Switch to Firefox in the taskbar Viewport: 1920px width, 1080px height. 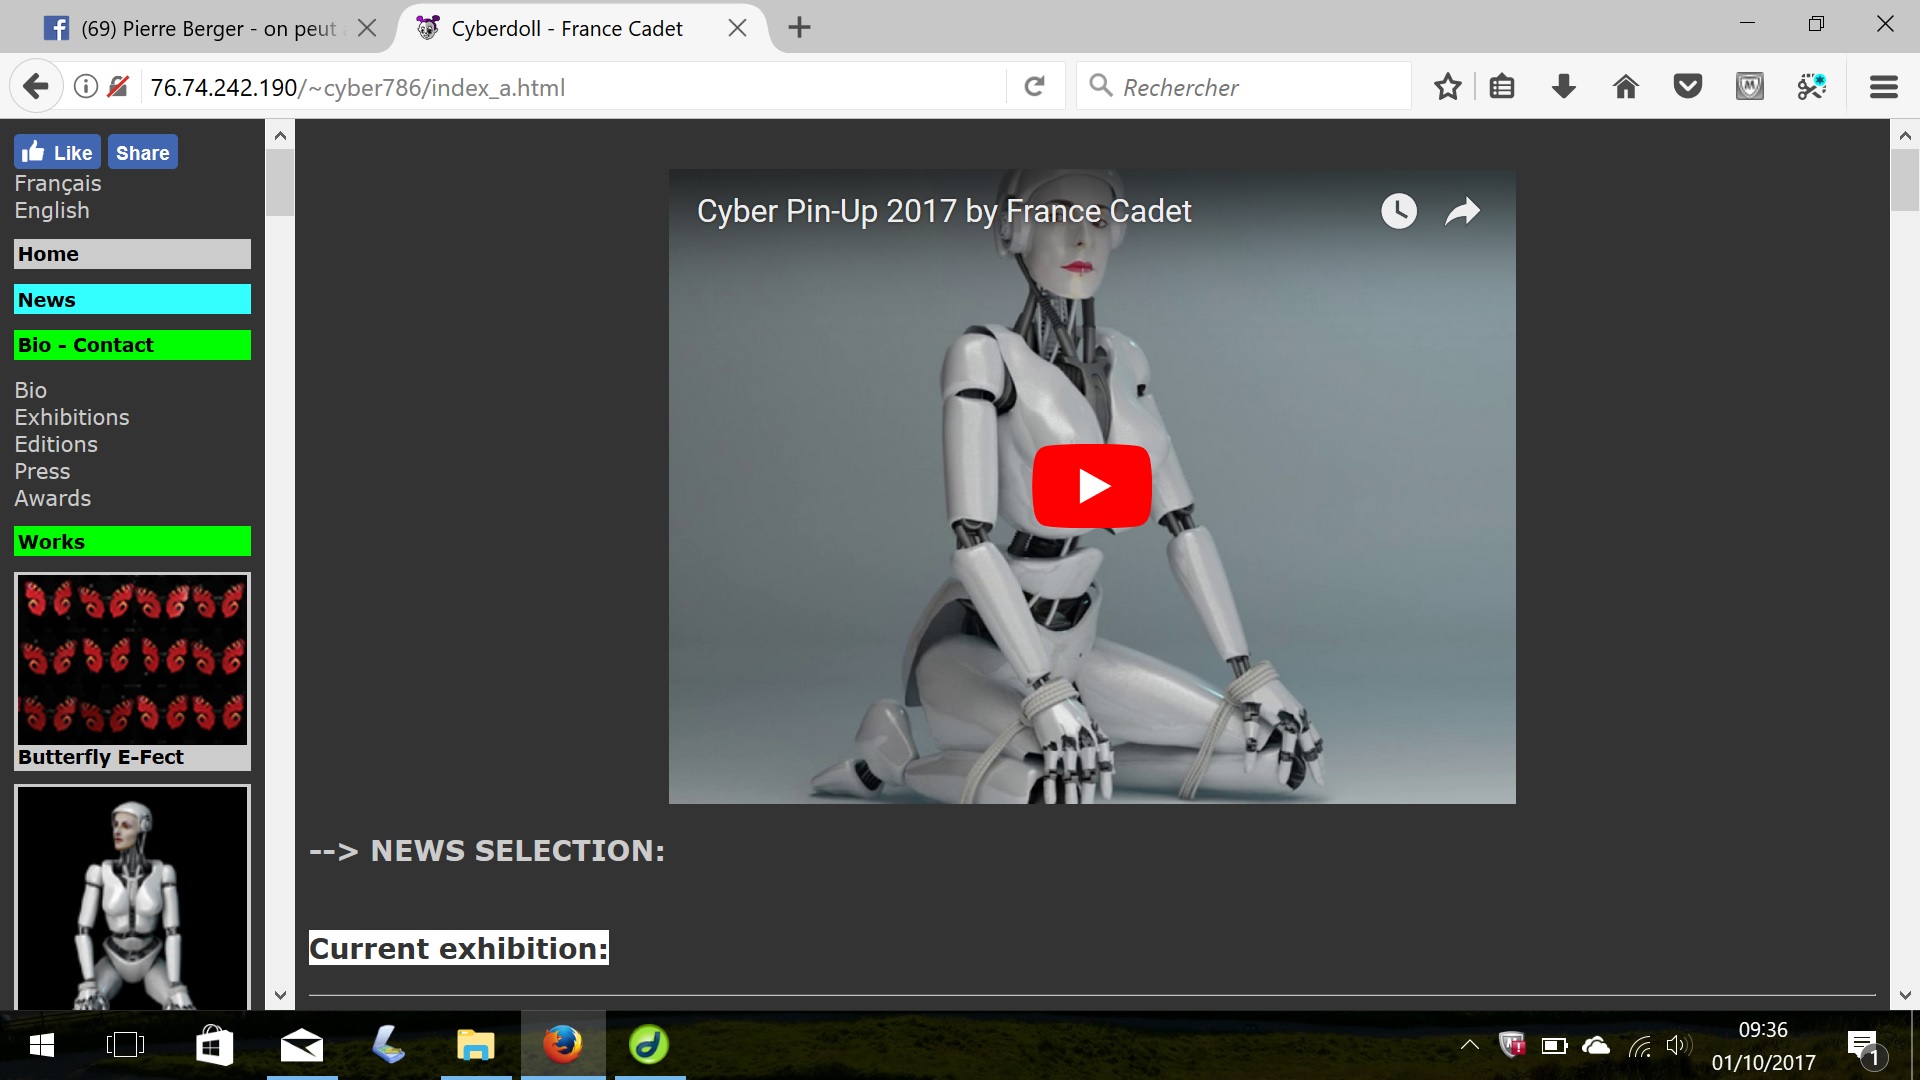point(562,1045)
